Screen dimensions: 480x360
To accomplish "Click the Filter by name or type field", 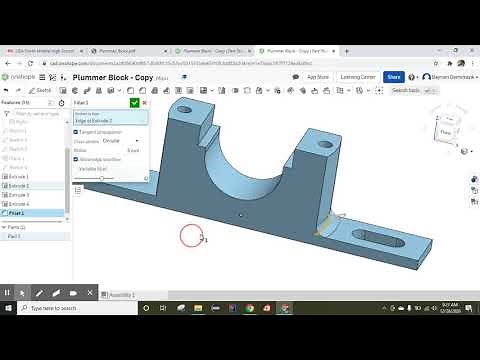I will coord(37,114).
